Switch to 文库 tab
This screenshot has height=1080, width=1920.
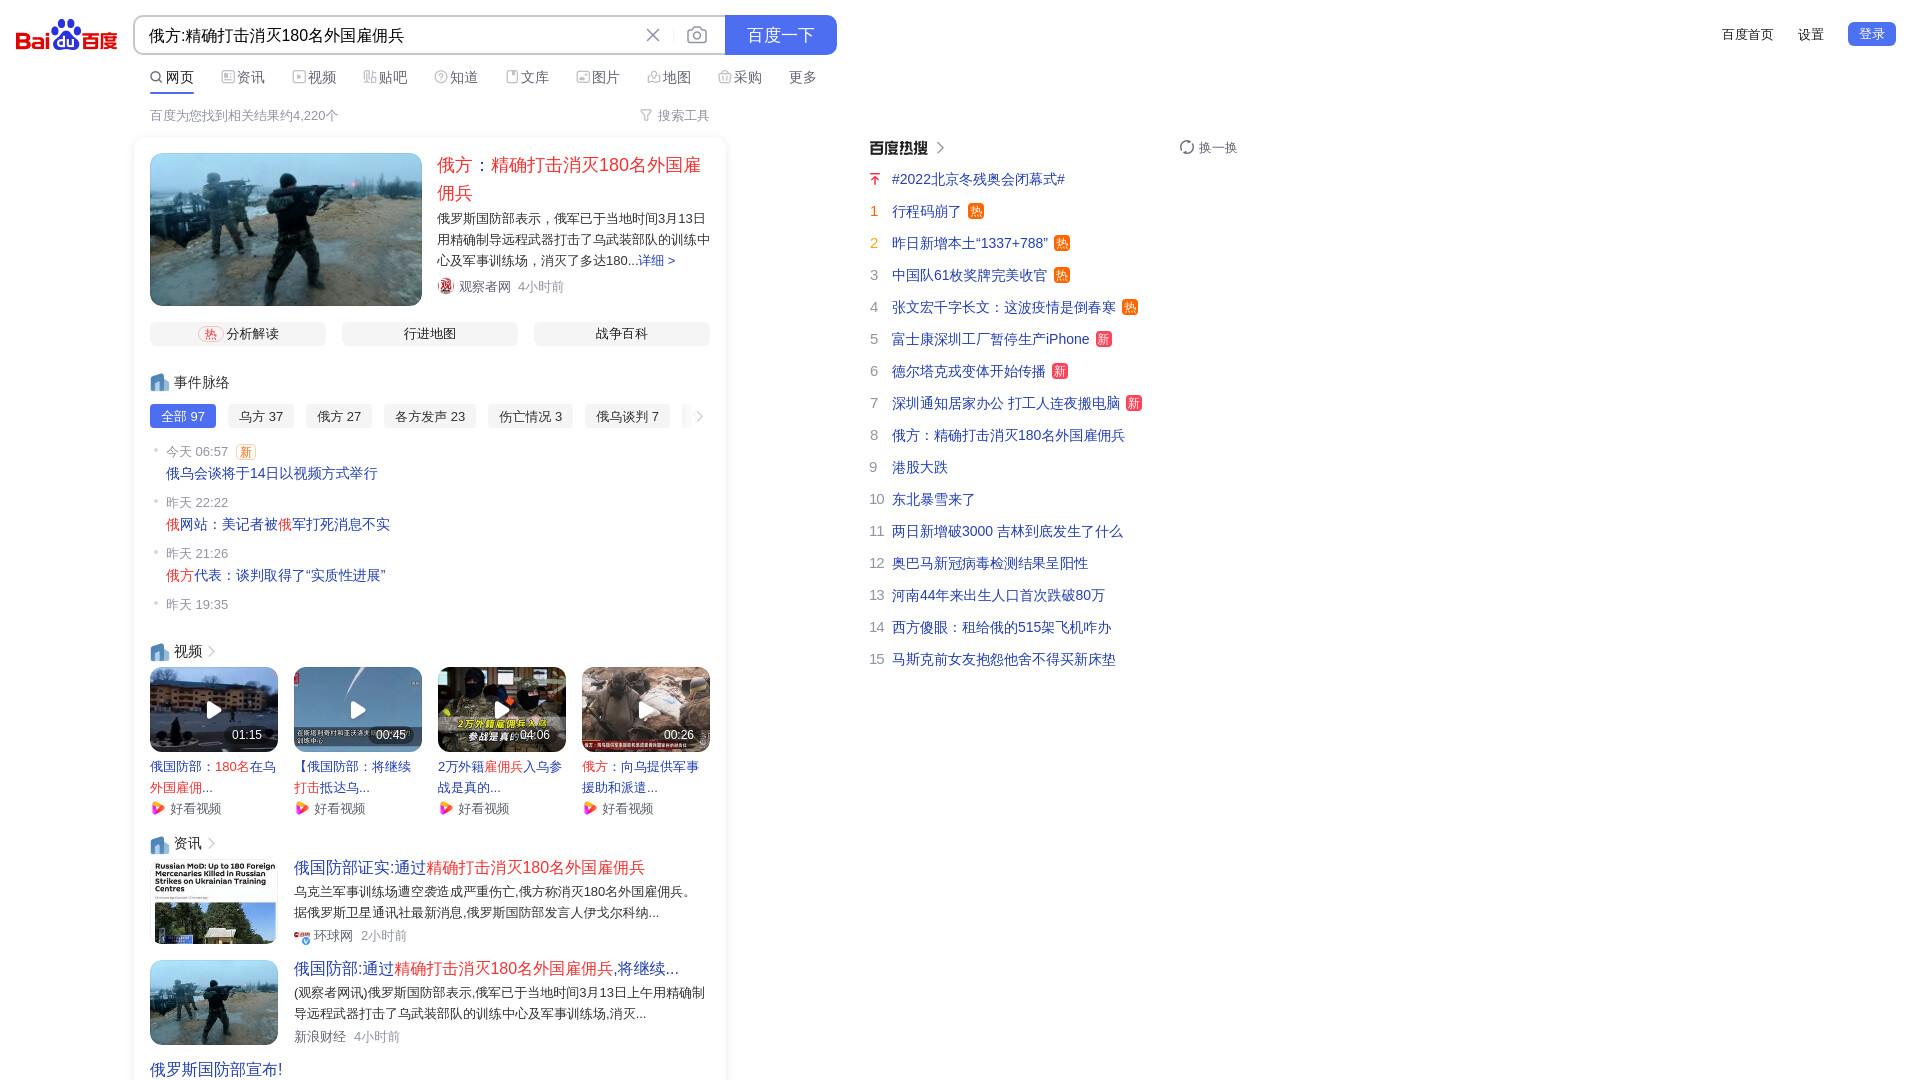tap(527, 77)
